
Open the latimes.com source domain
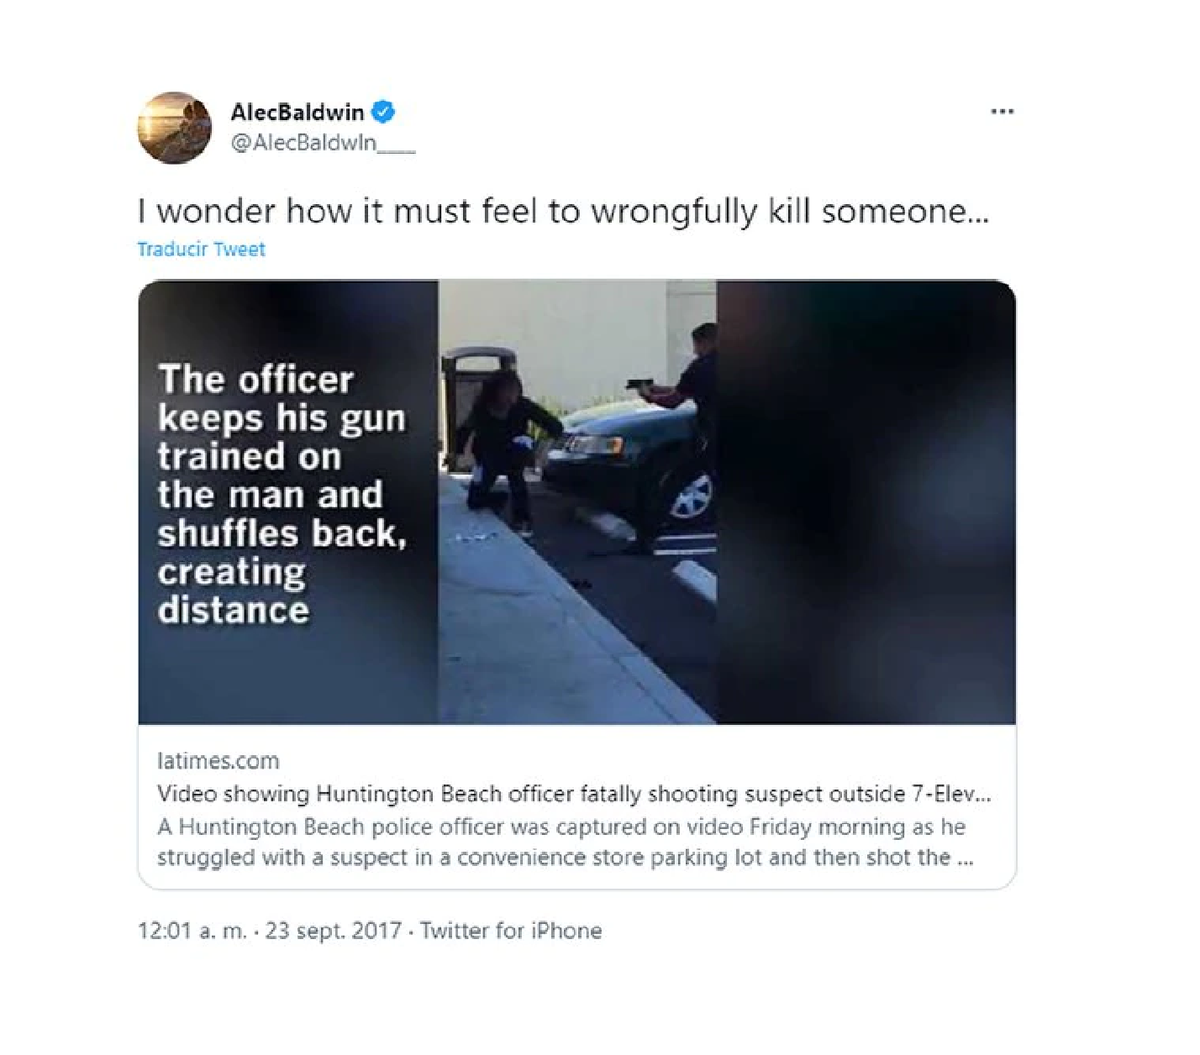(218, 761)
